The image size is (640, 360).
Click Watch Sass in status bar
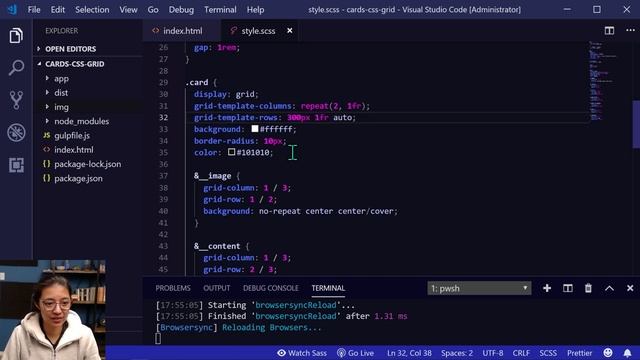tap(302, 353)
